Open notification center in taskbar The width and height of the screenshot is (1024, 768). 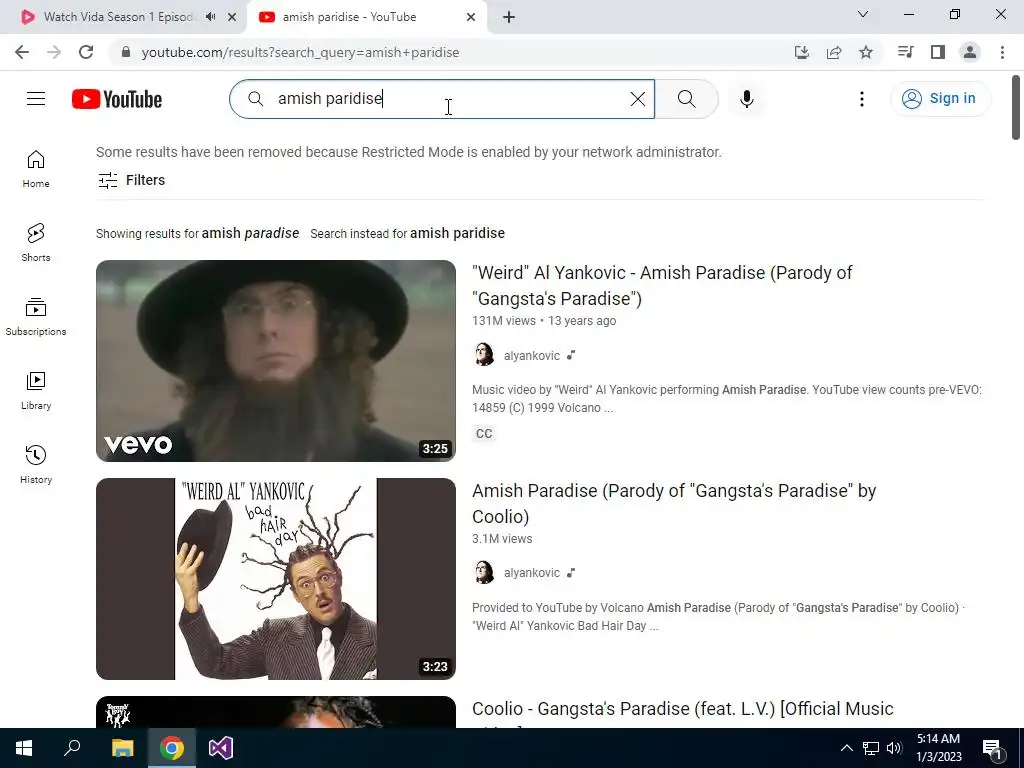(x=992, y=749)
